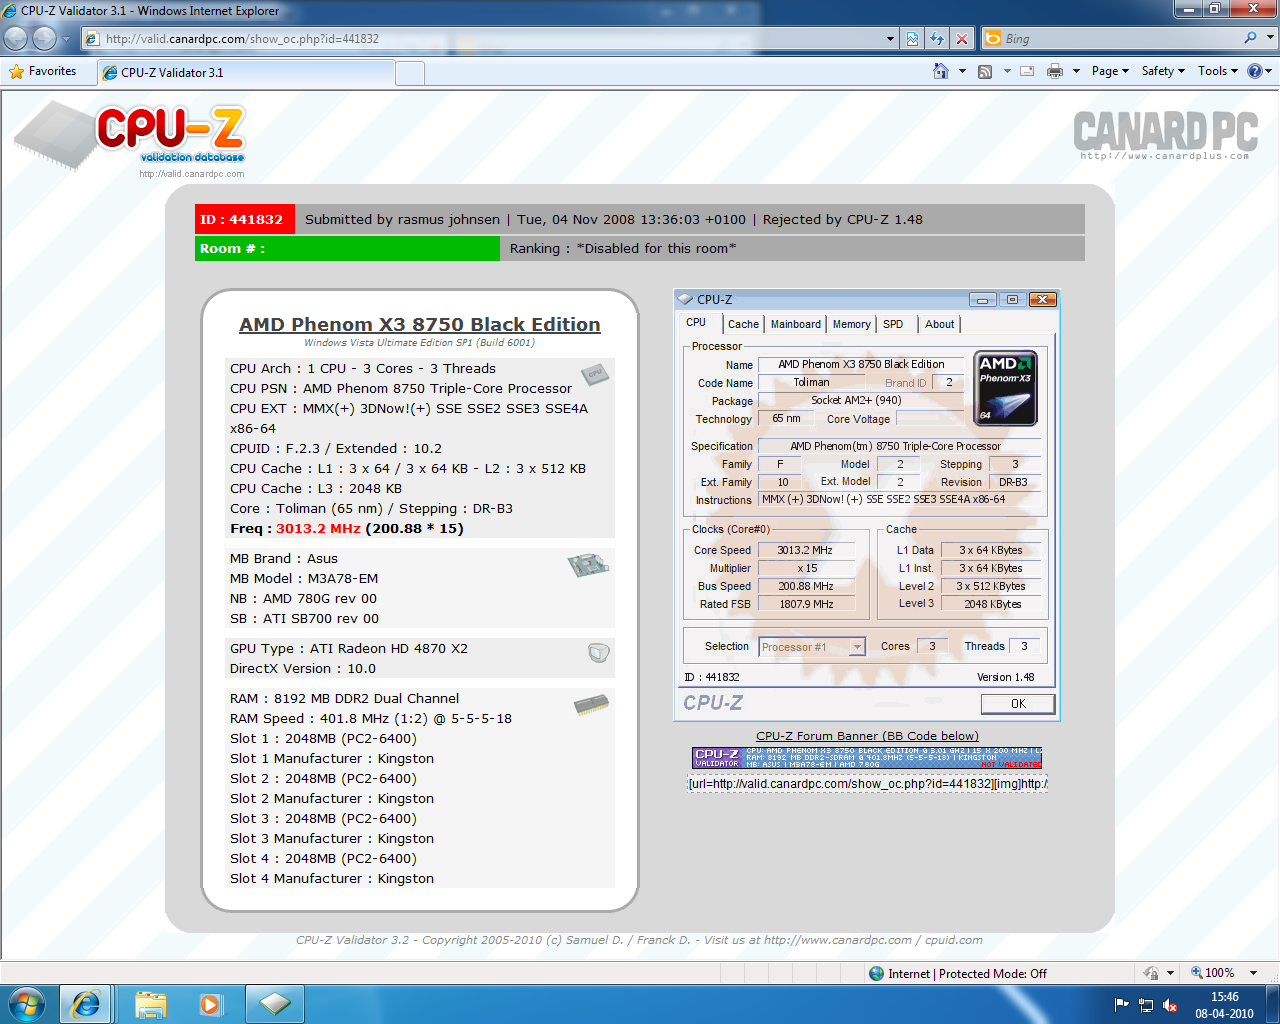
Task: Click the processor chip icon beside CPU Arch
Action: pyautogui.click(x=595, y=374)
